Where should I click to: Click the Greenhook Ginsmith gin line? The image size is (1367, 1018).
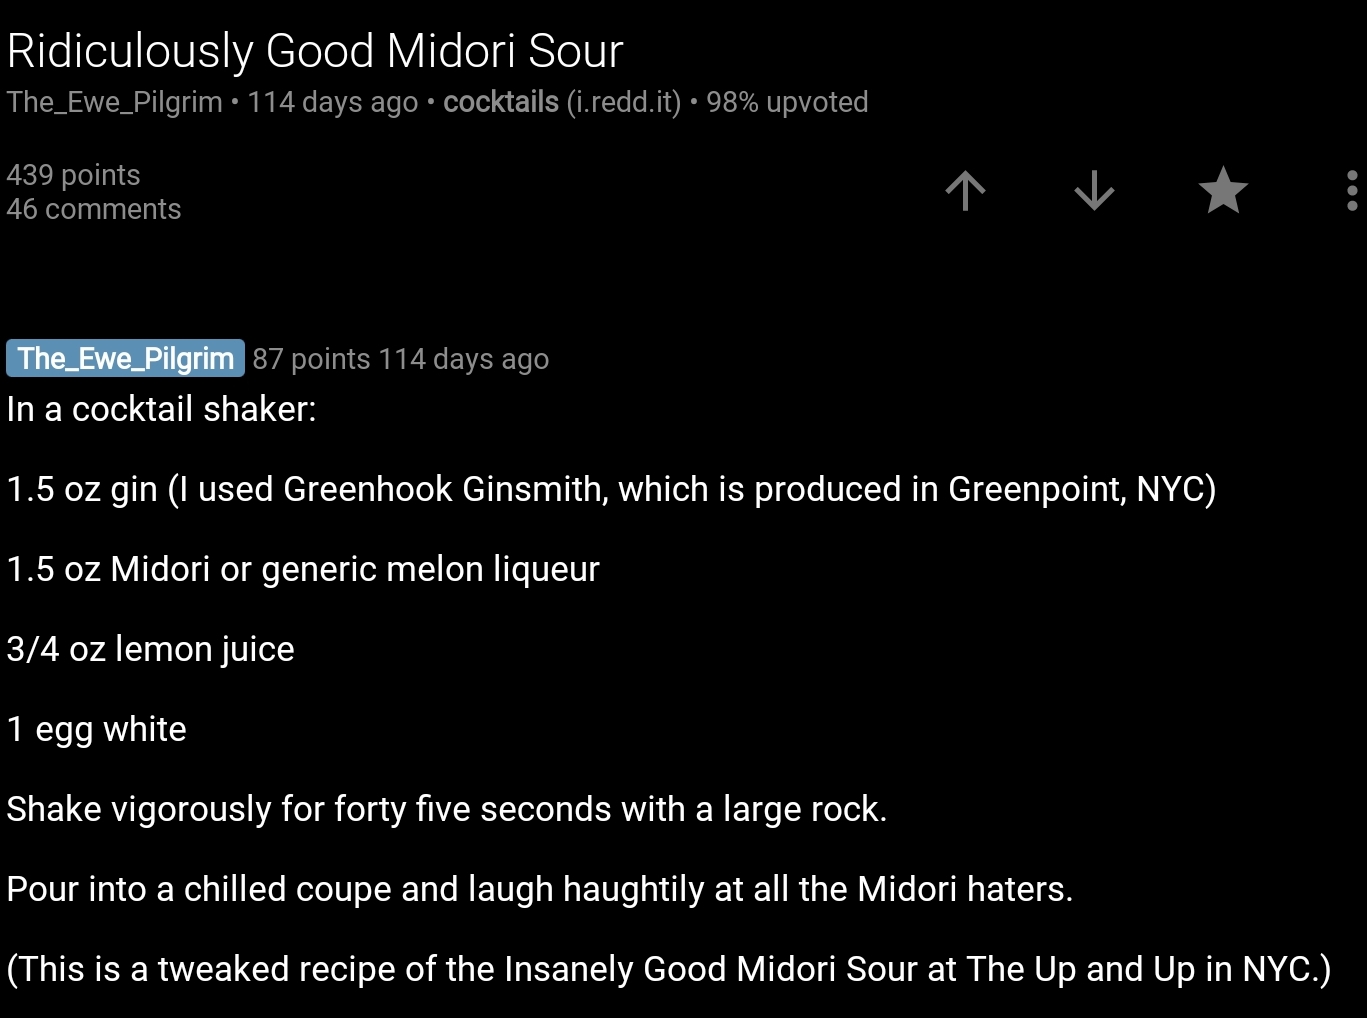pyautogui.click(x=610, y=489)
